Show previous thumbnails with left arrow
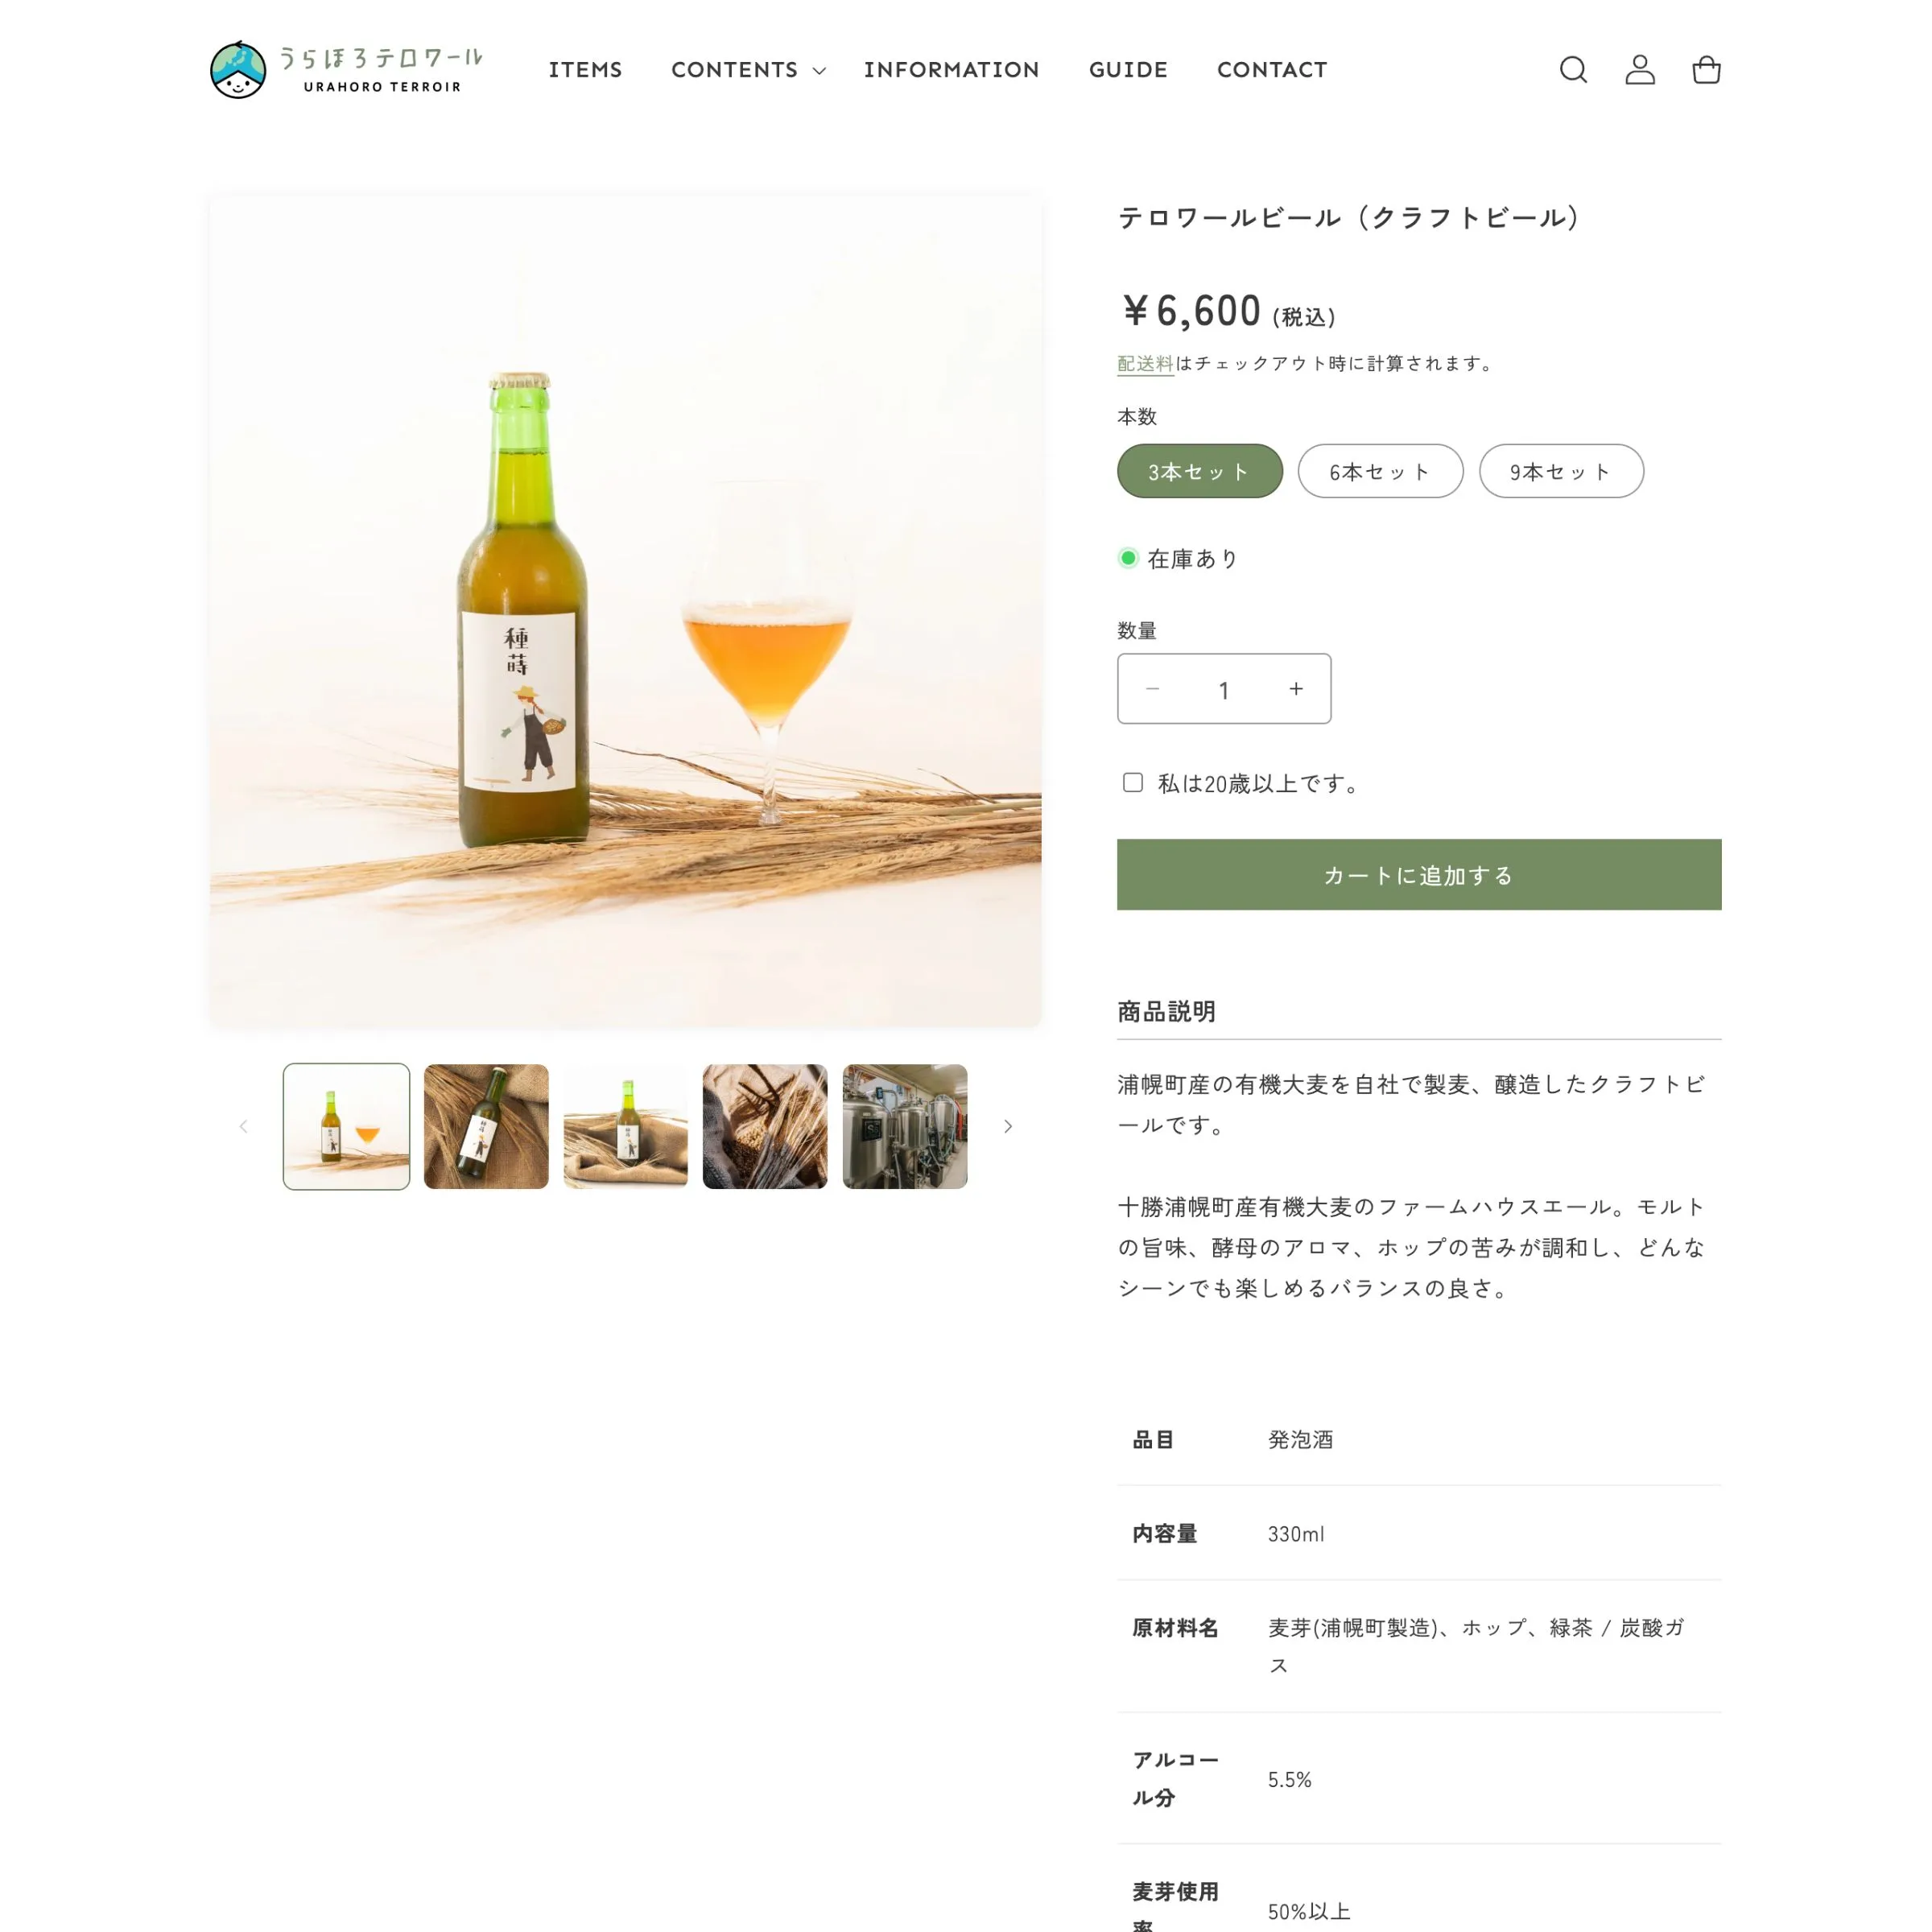 (x=243, y=1126)
